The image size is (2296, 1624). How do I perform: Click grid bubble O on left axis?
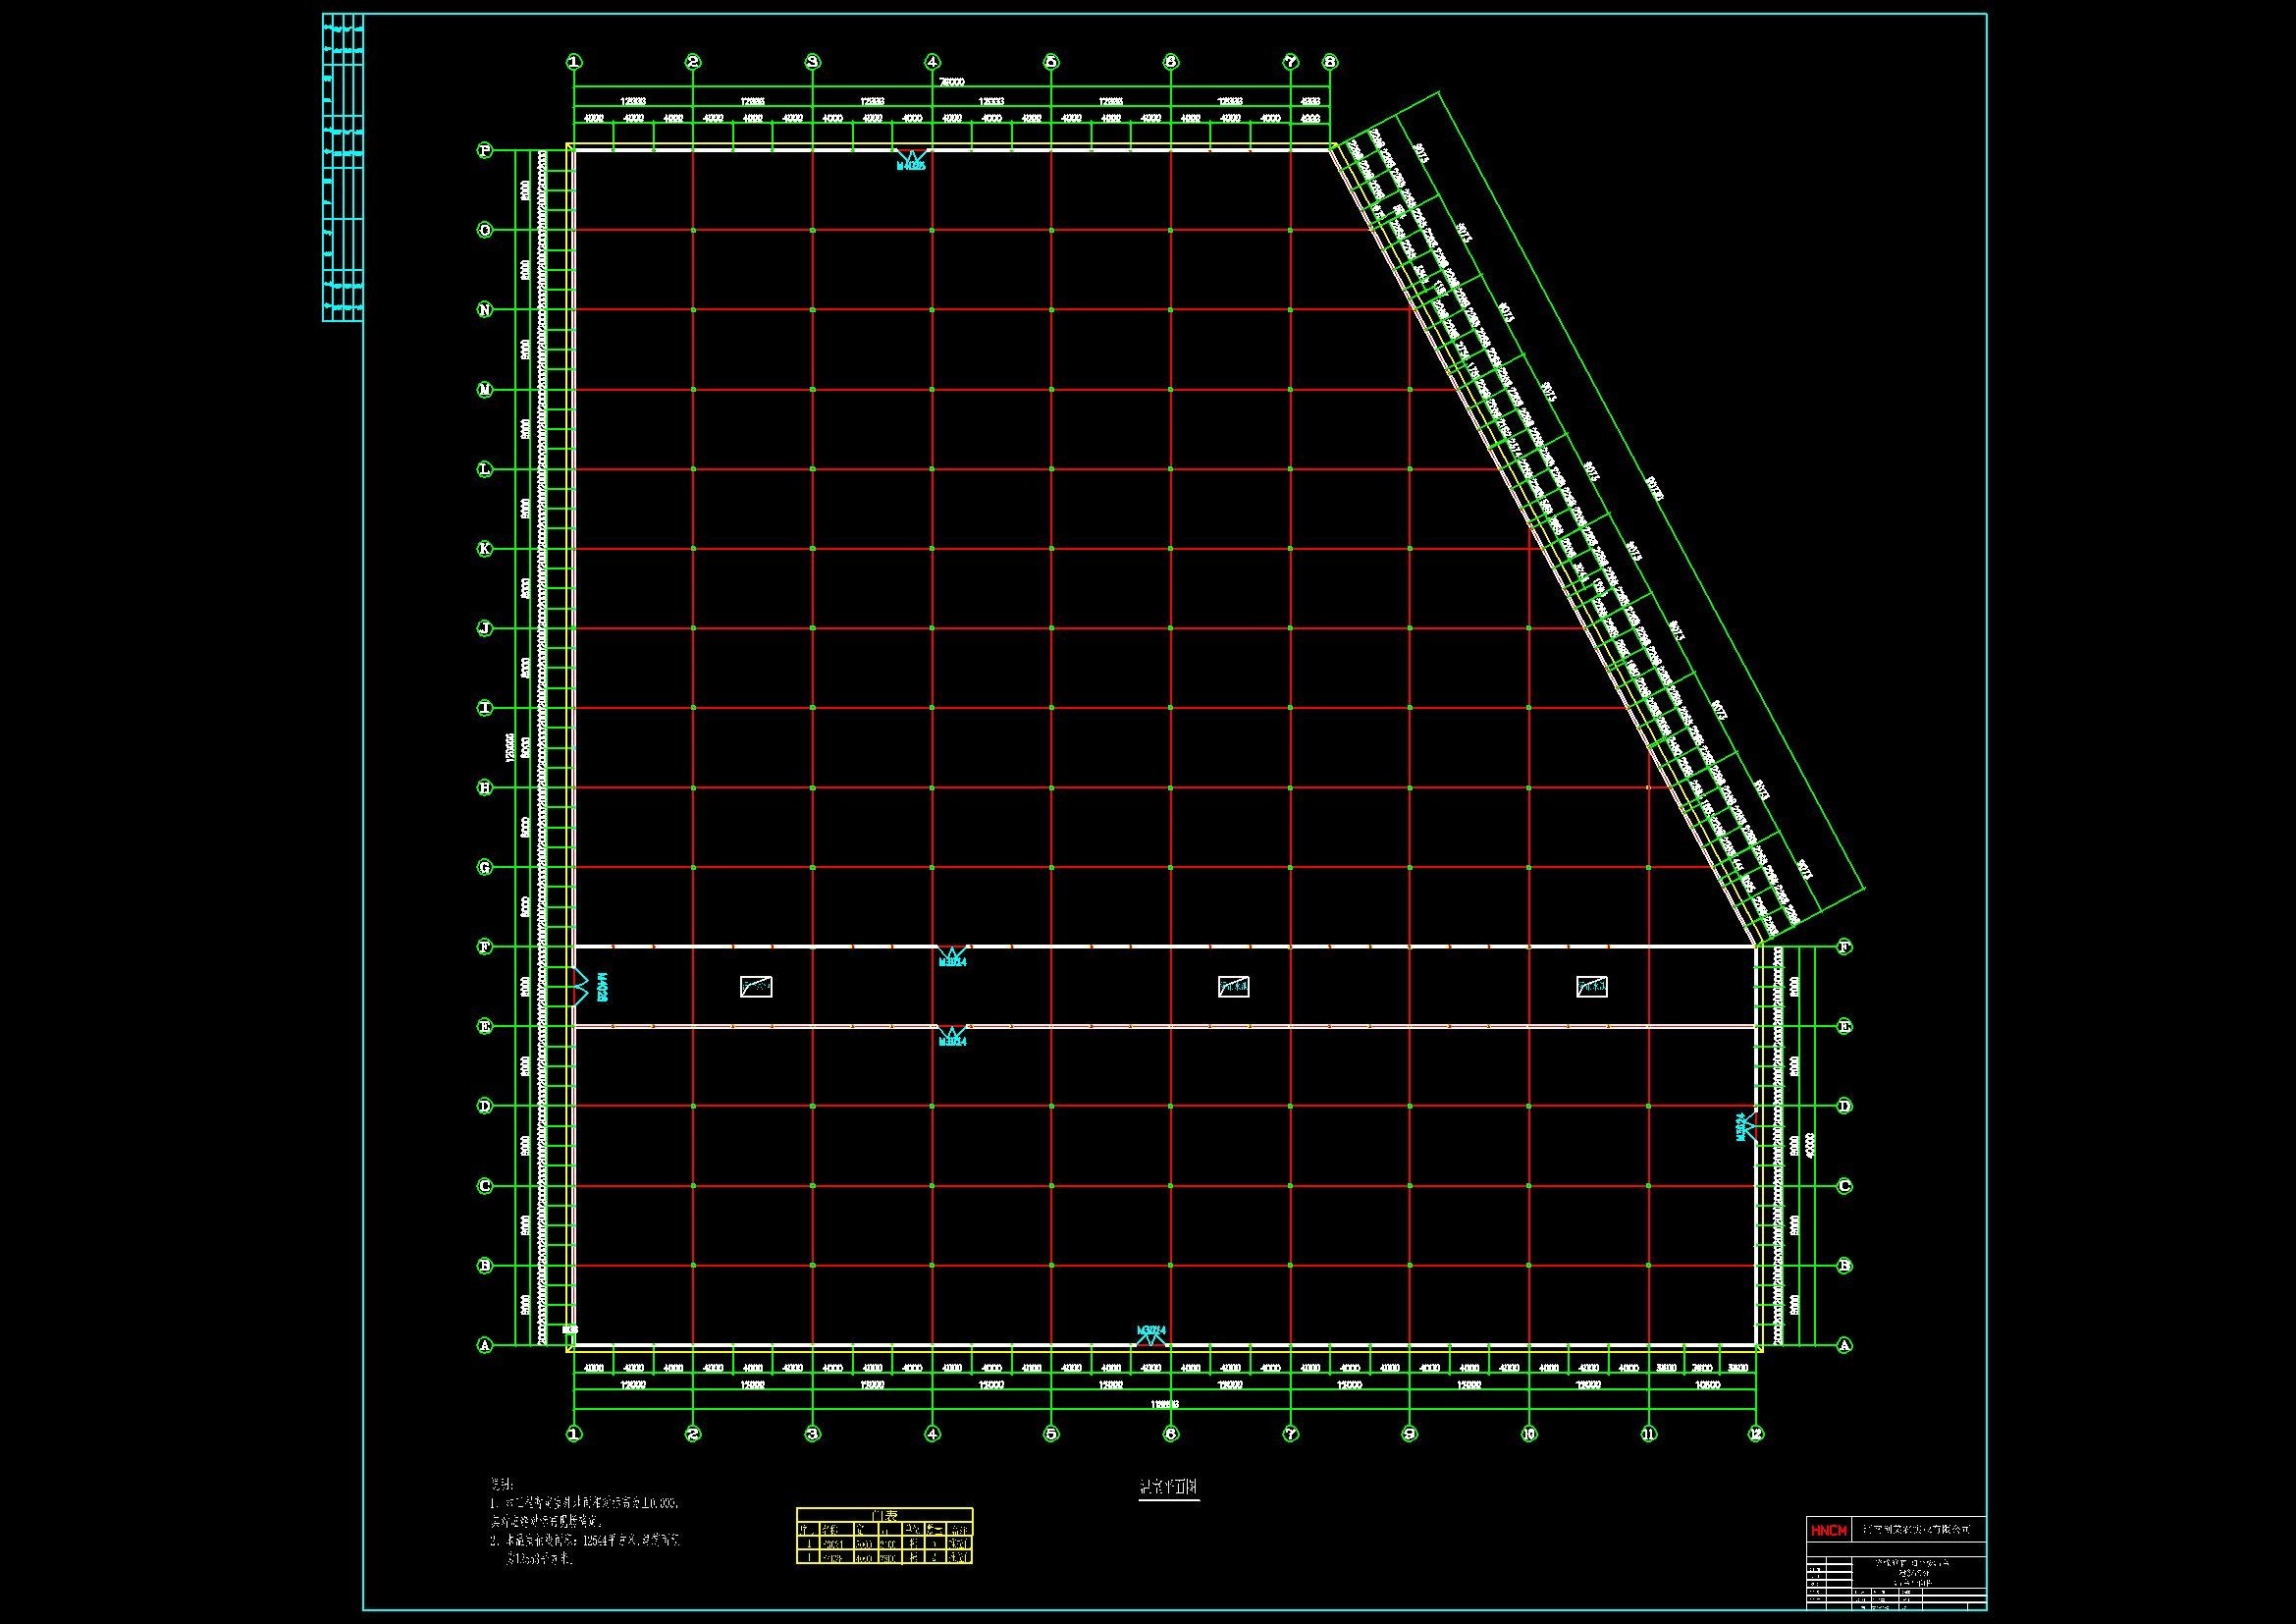[485, 230]
